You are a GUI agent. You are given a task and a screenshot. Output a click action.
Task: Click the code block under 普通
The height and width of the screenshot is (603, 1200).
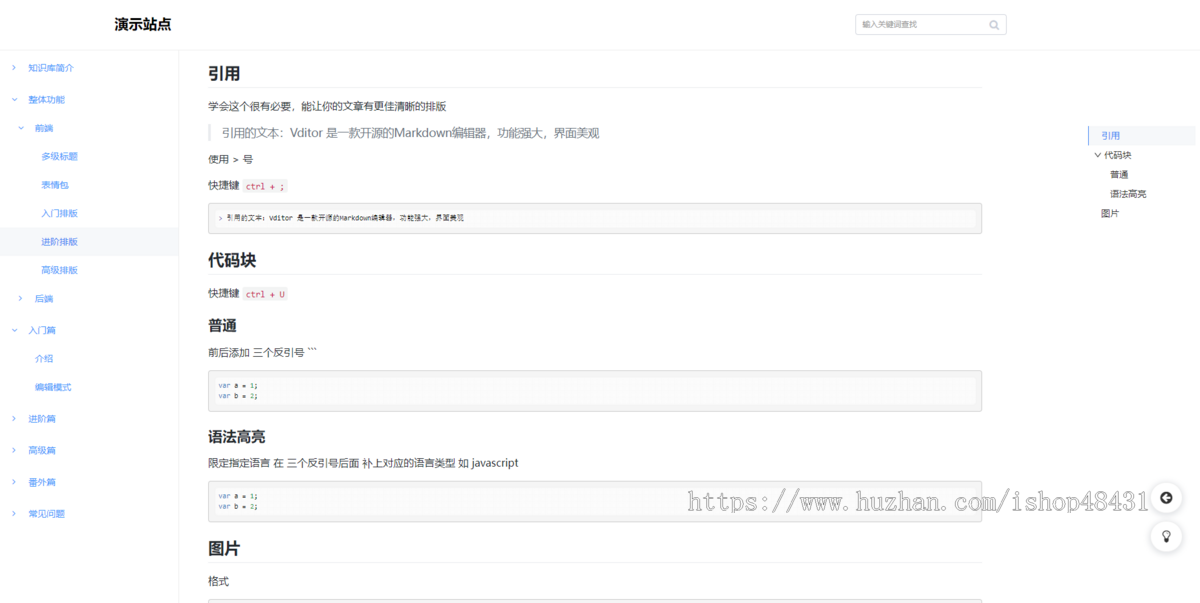click(595, 391)
